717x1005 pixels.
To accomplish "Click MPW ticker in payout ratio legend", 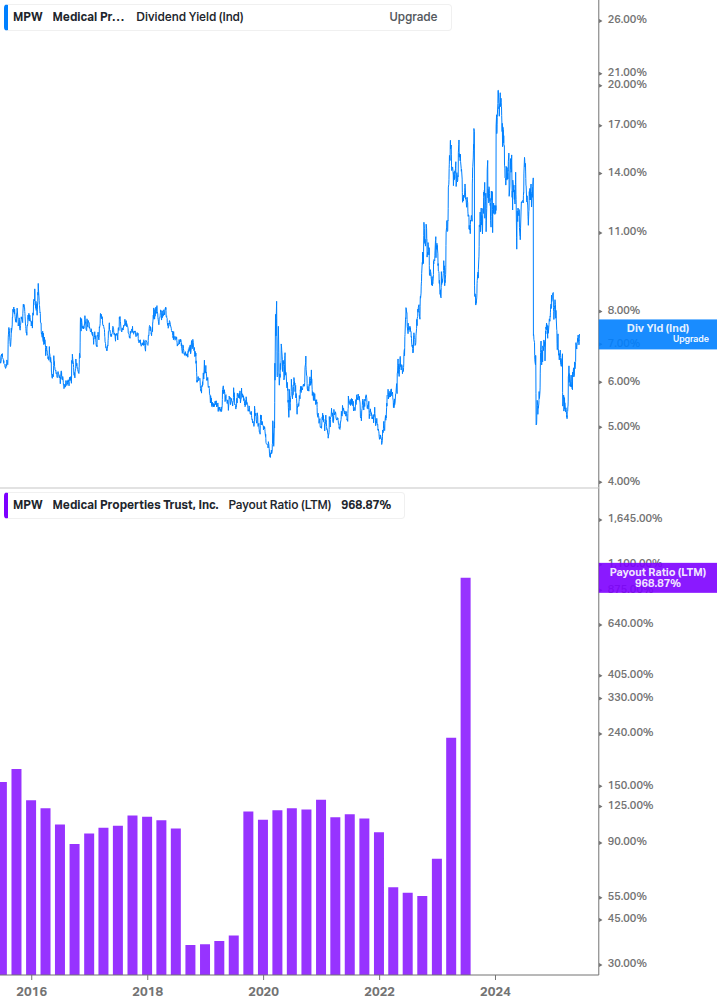I will [x=28, y=505].
